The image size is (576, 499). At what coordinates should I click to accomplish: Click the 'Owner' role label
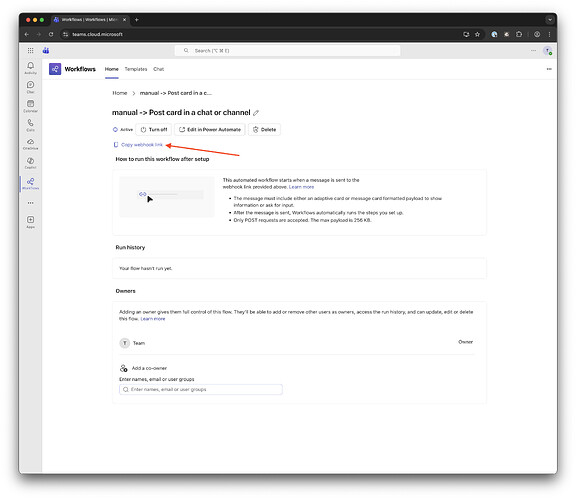[465, 342]
